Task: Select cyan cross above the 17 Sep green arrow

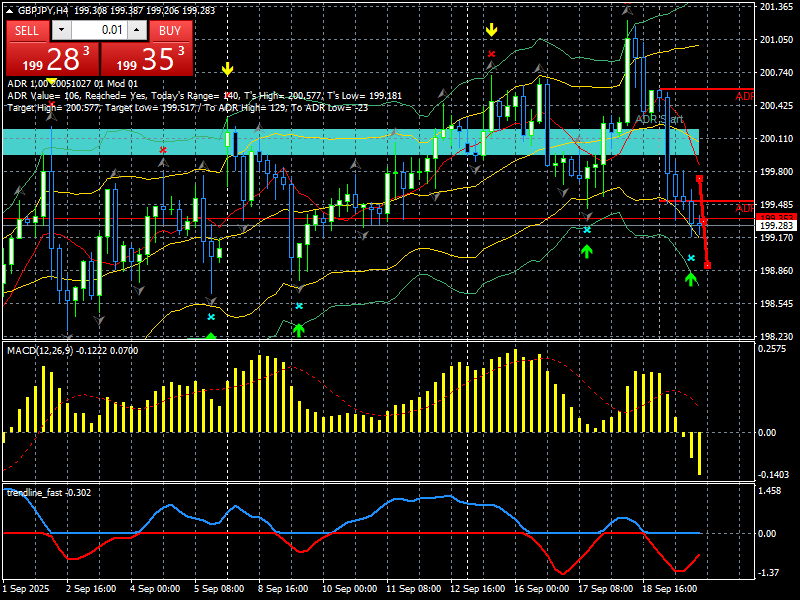Action: pos(587,230)
